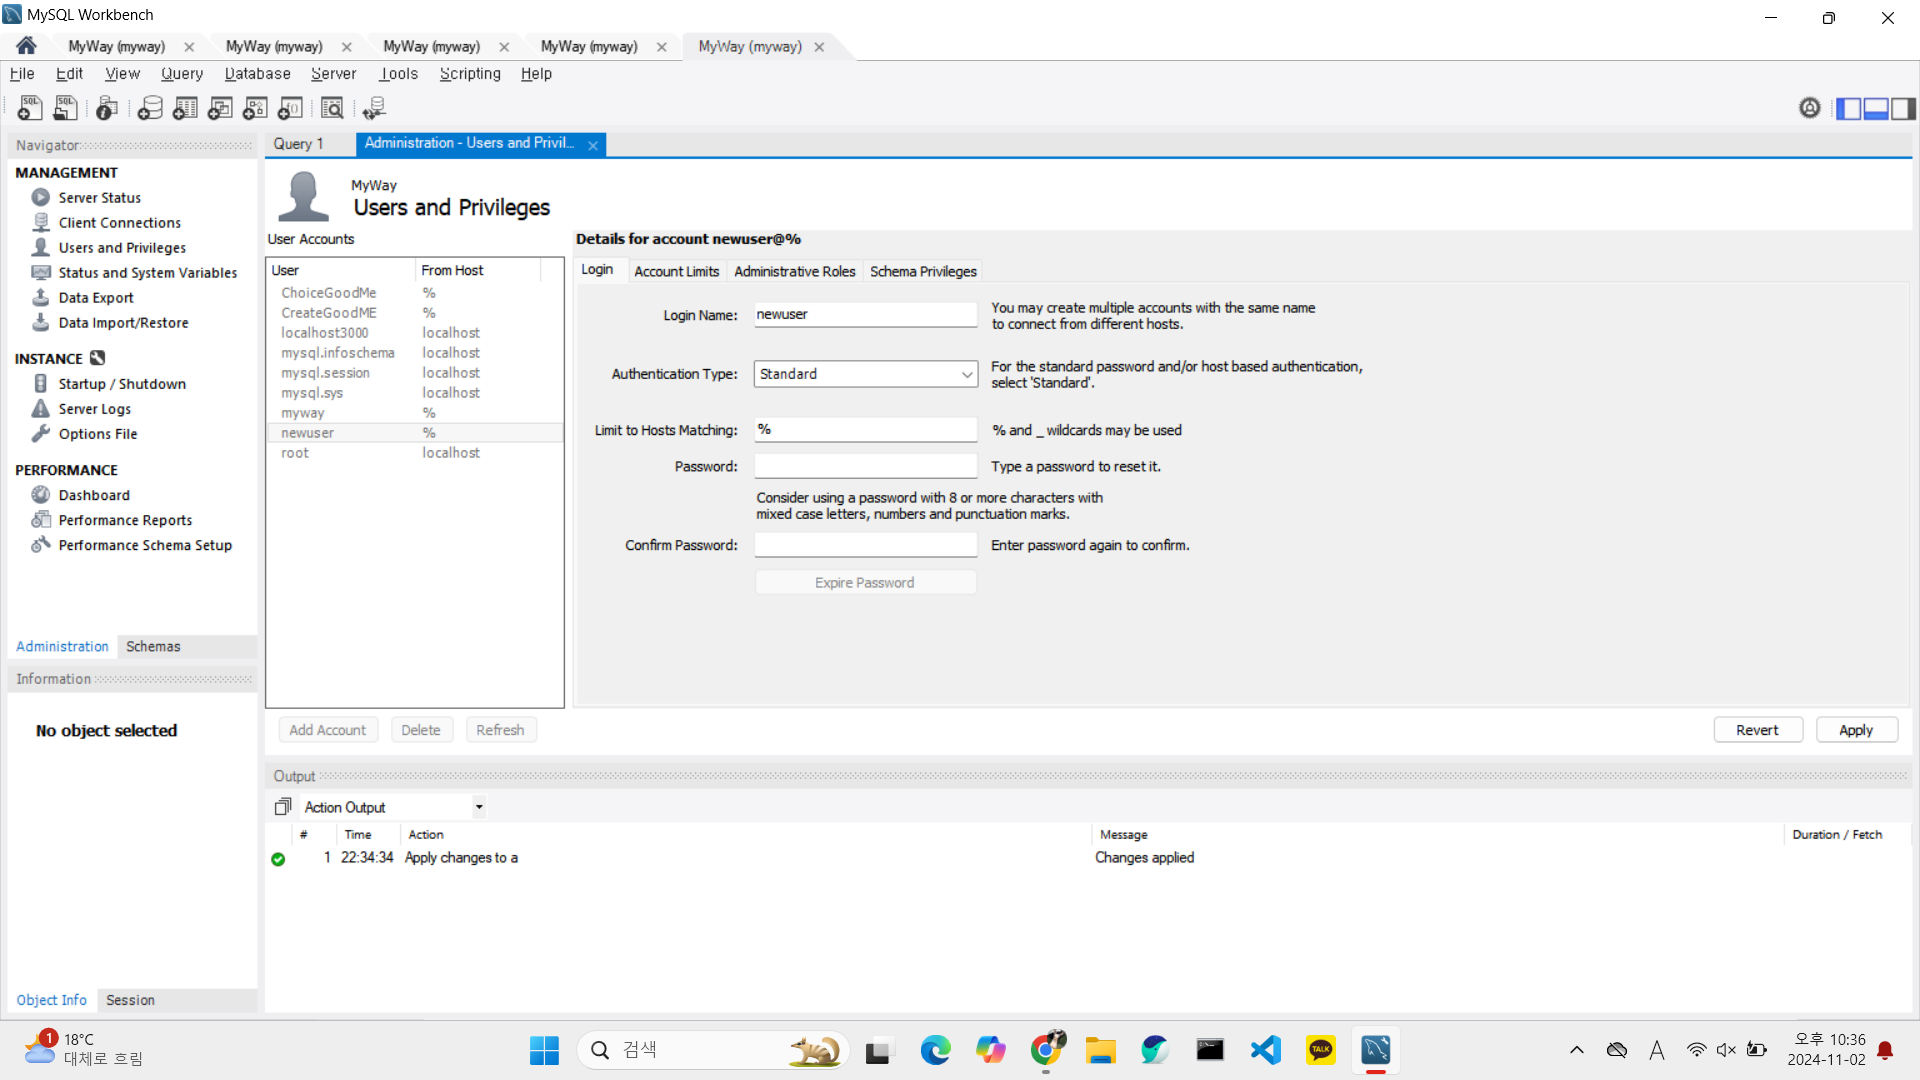Toggle the bottom output panel

[x=1876, y=108]
